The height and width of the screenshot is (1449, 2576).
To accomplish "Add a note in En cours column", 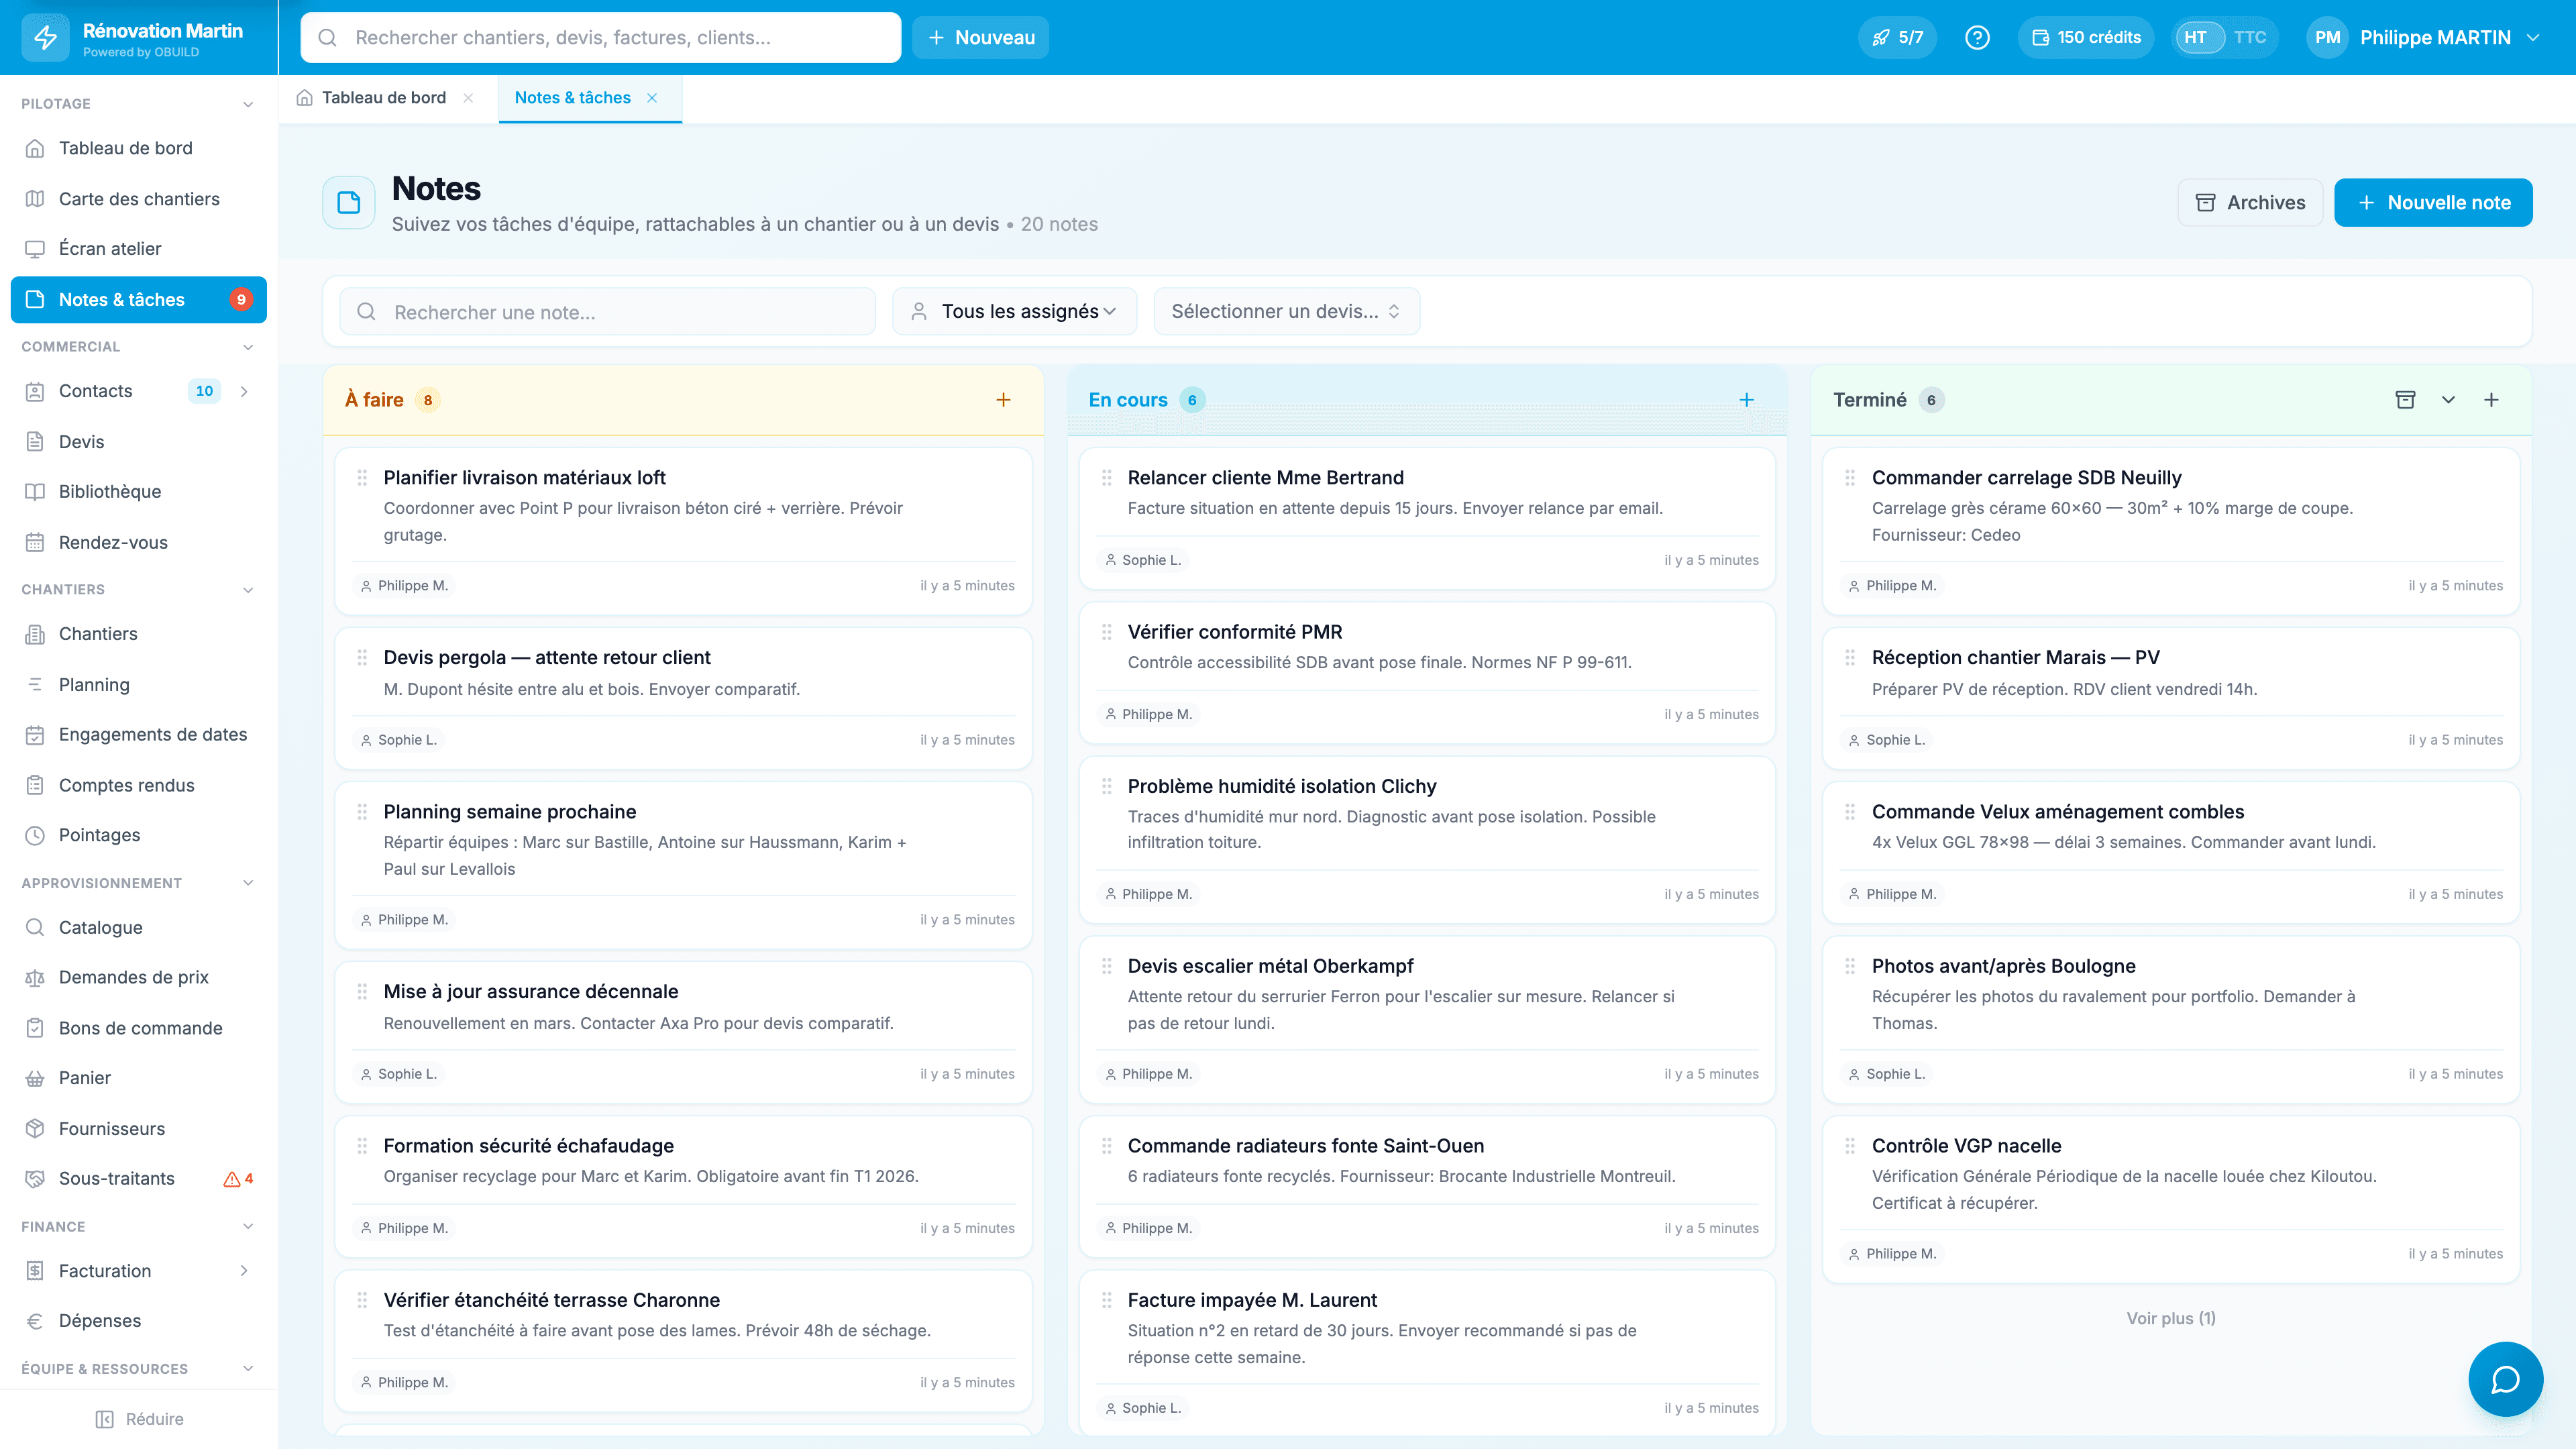I will (x=1746, y=400).
